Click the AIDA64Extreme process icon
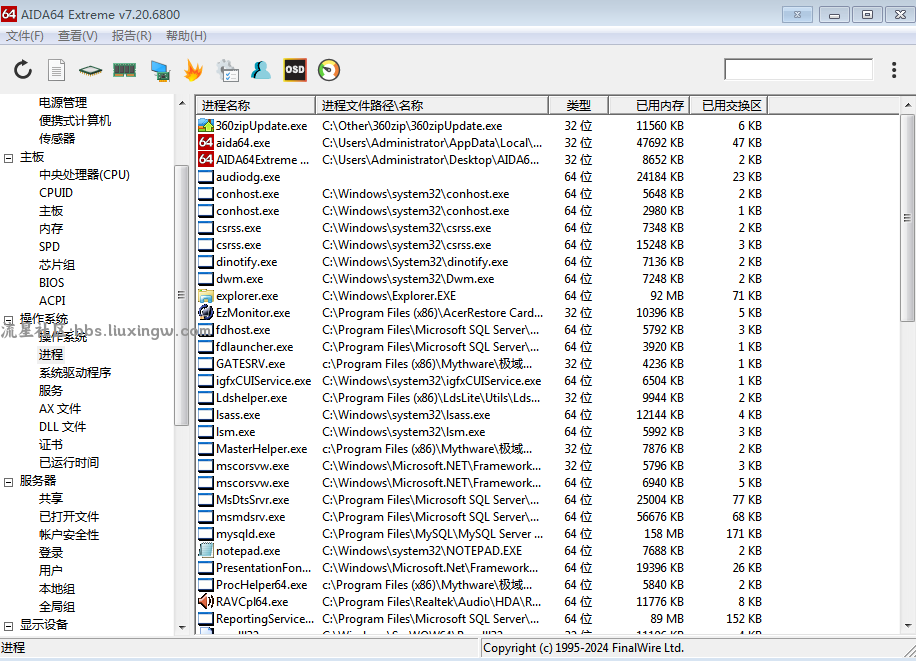Image resolution: width=916 pixels, height=661 pixels. click(206, 160)
